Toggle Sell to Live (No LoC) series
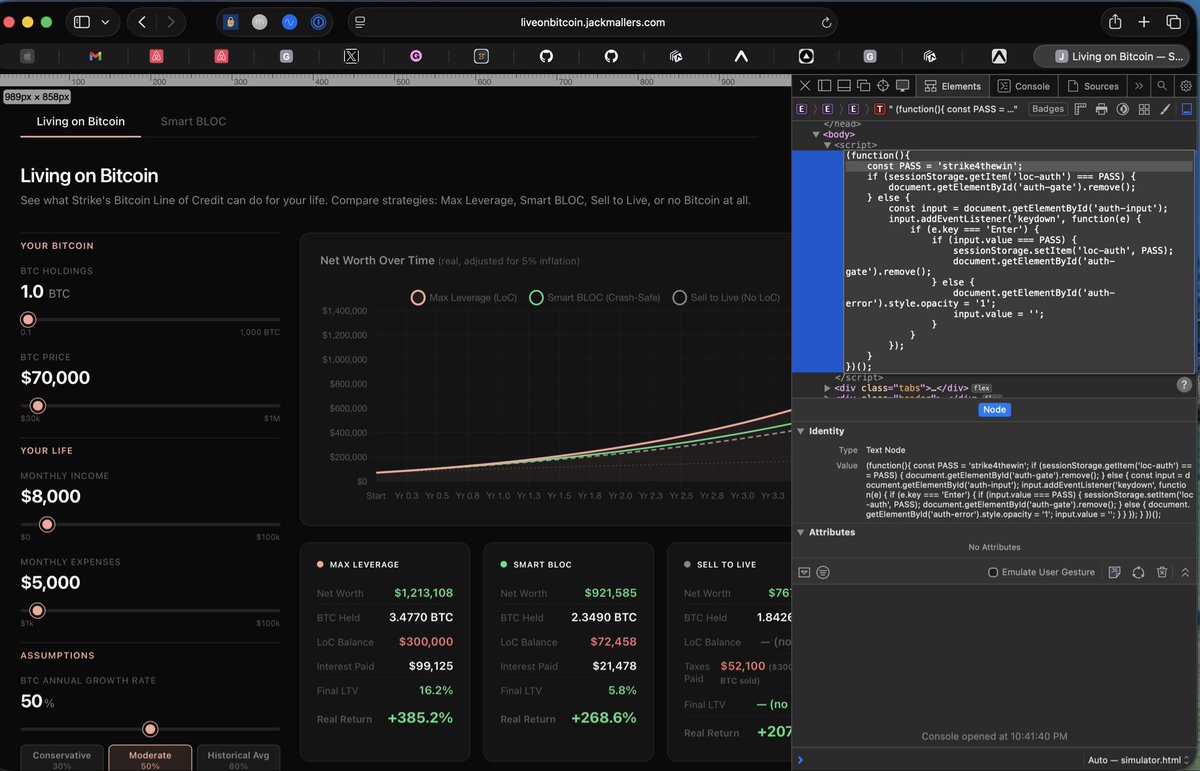The height and width of the screenshot is (771, 1200). [727, 297]
